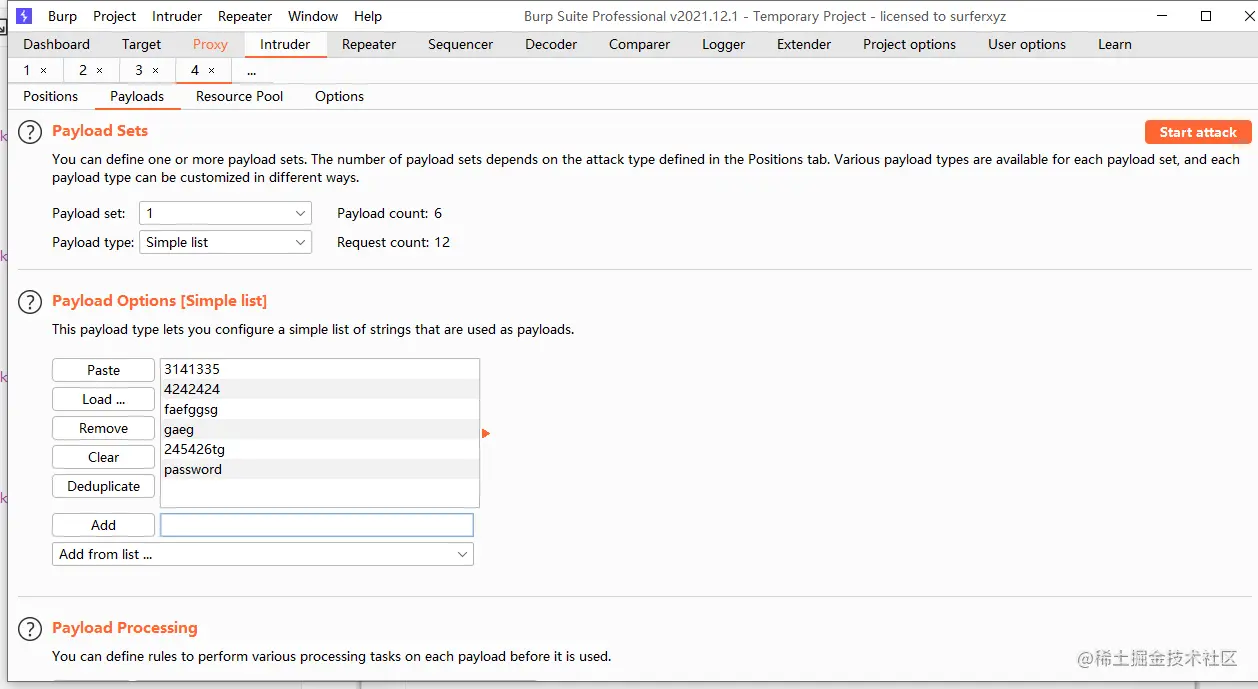Maximize the Burp Suite window

pos(1206,16)
